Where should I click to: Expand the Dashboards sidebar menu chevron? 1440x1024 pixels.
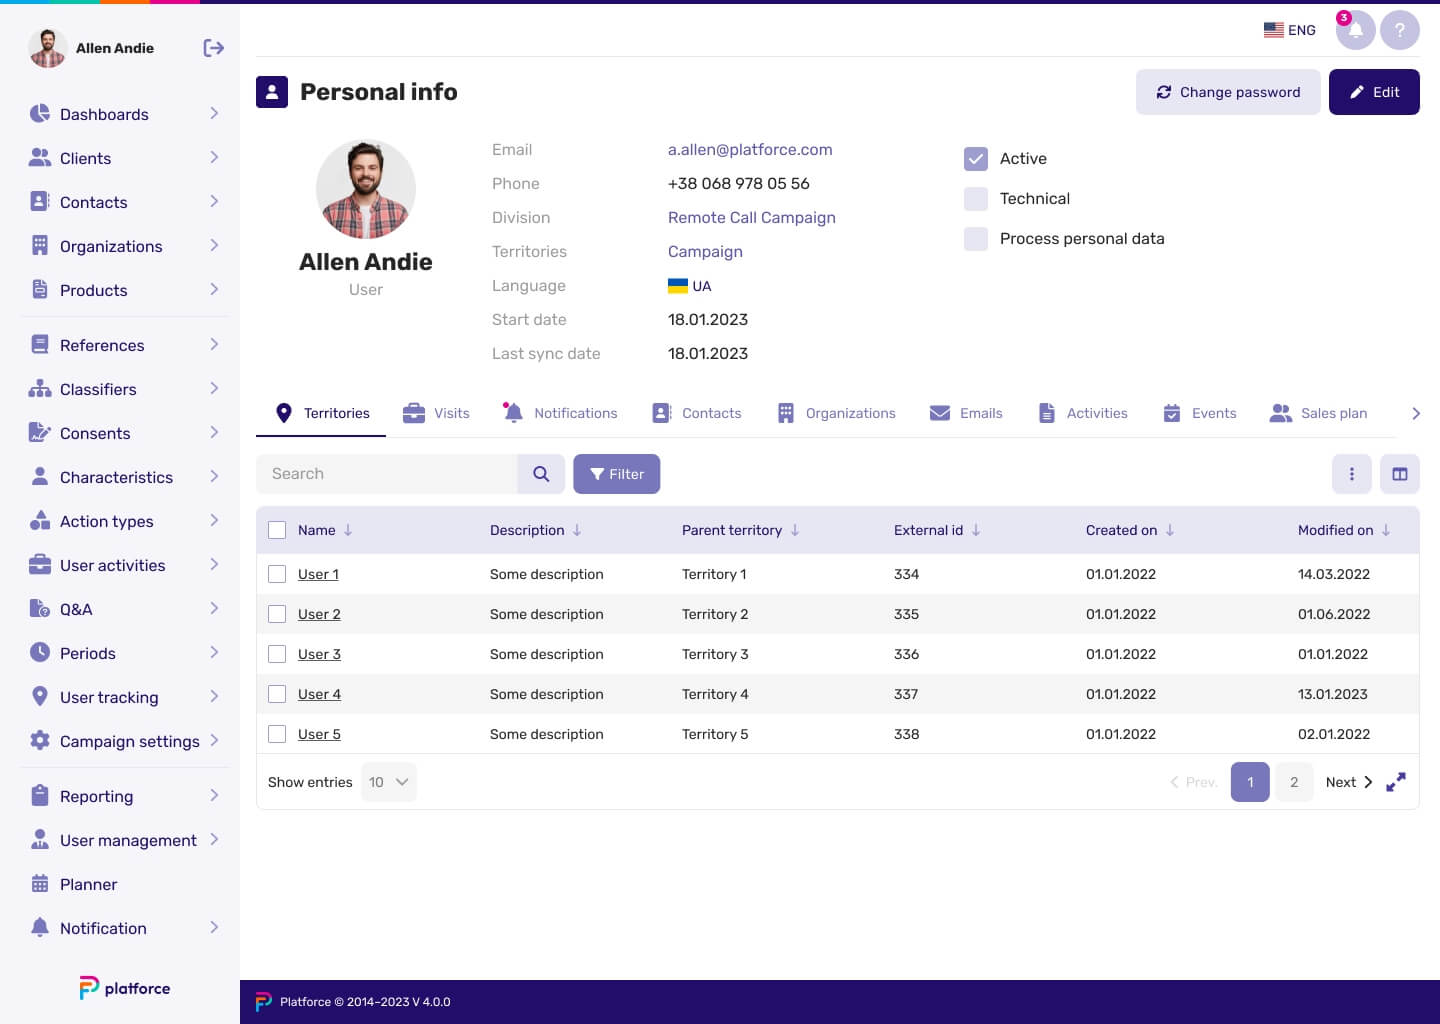coord(214,113)
